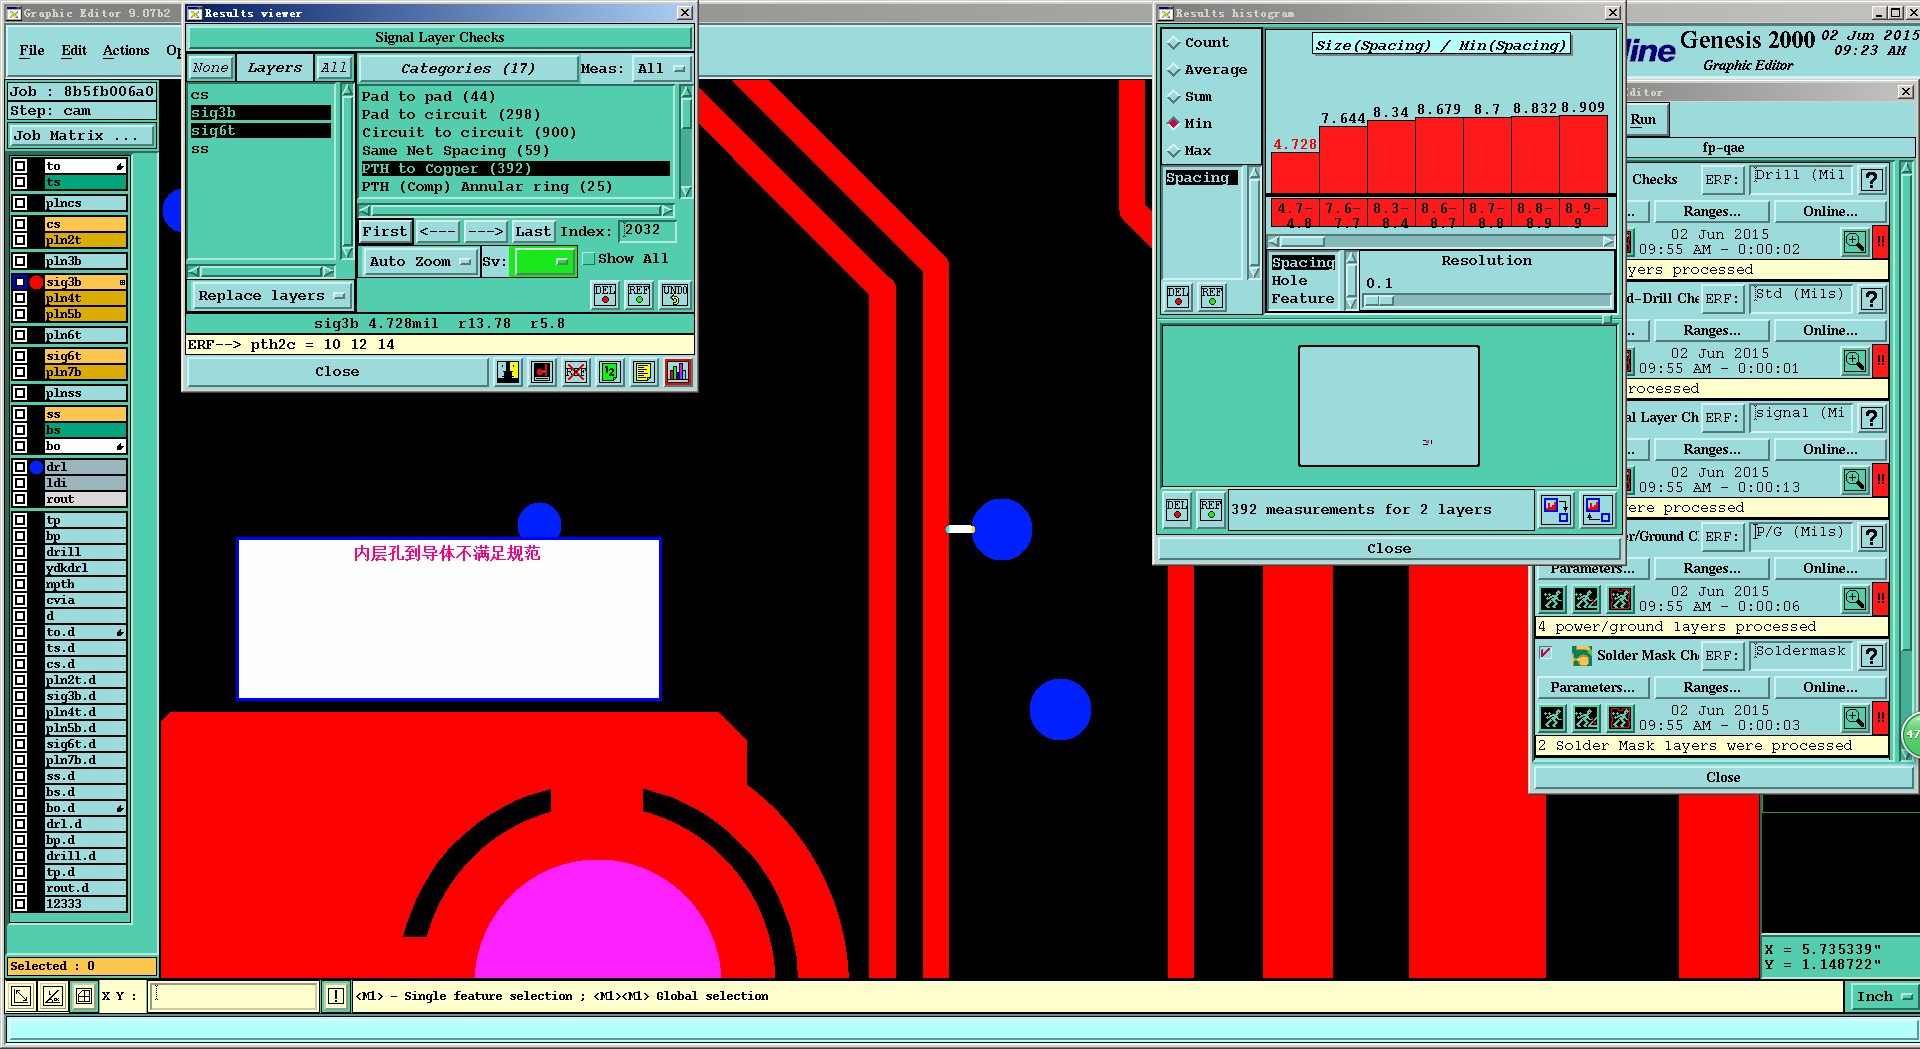Select Pad to circuit (298) category
The height and width of the screenshot is (1049, 1920).
click(450, 115)
